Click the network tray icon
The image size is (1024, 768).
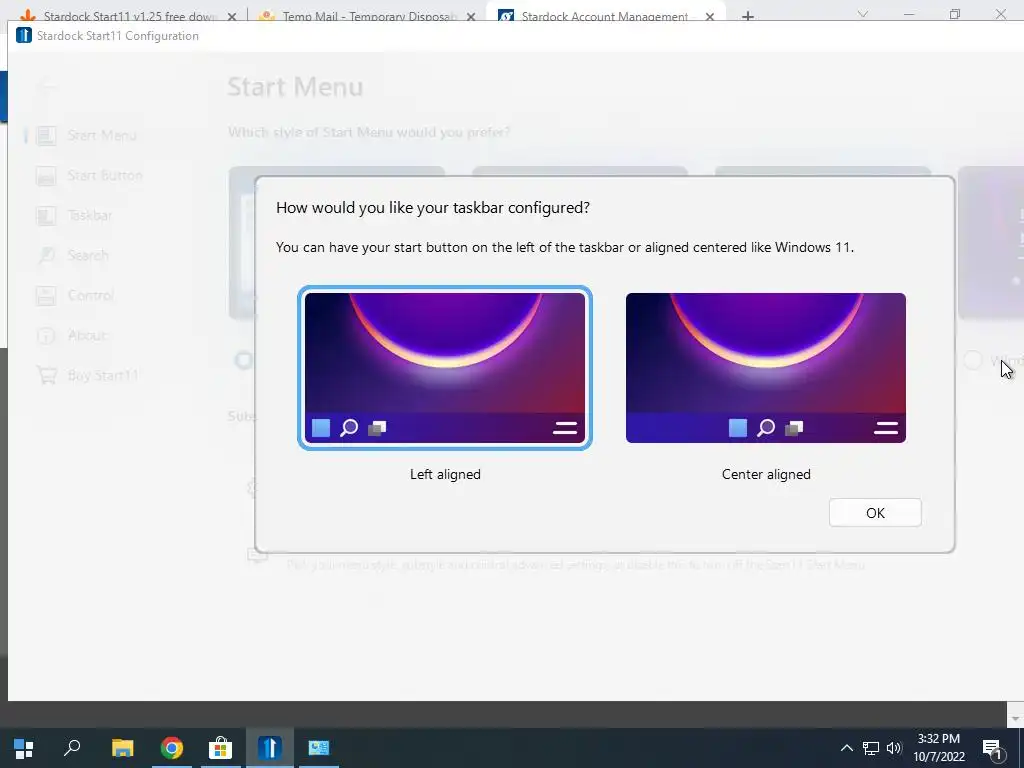click(871, 748)
